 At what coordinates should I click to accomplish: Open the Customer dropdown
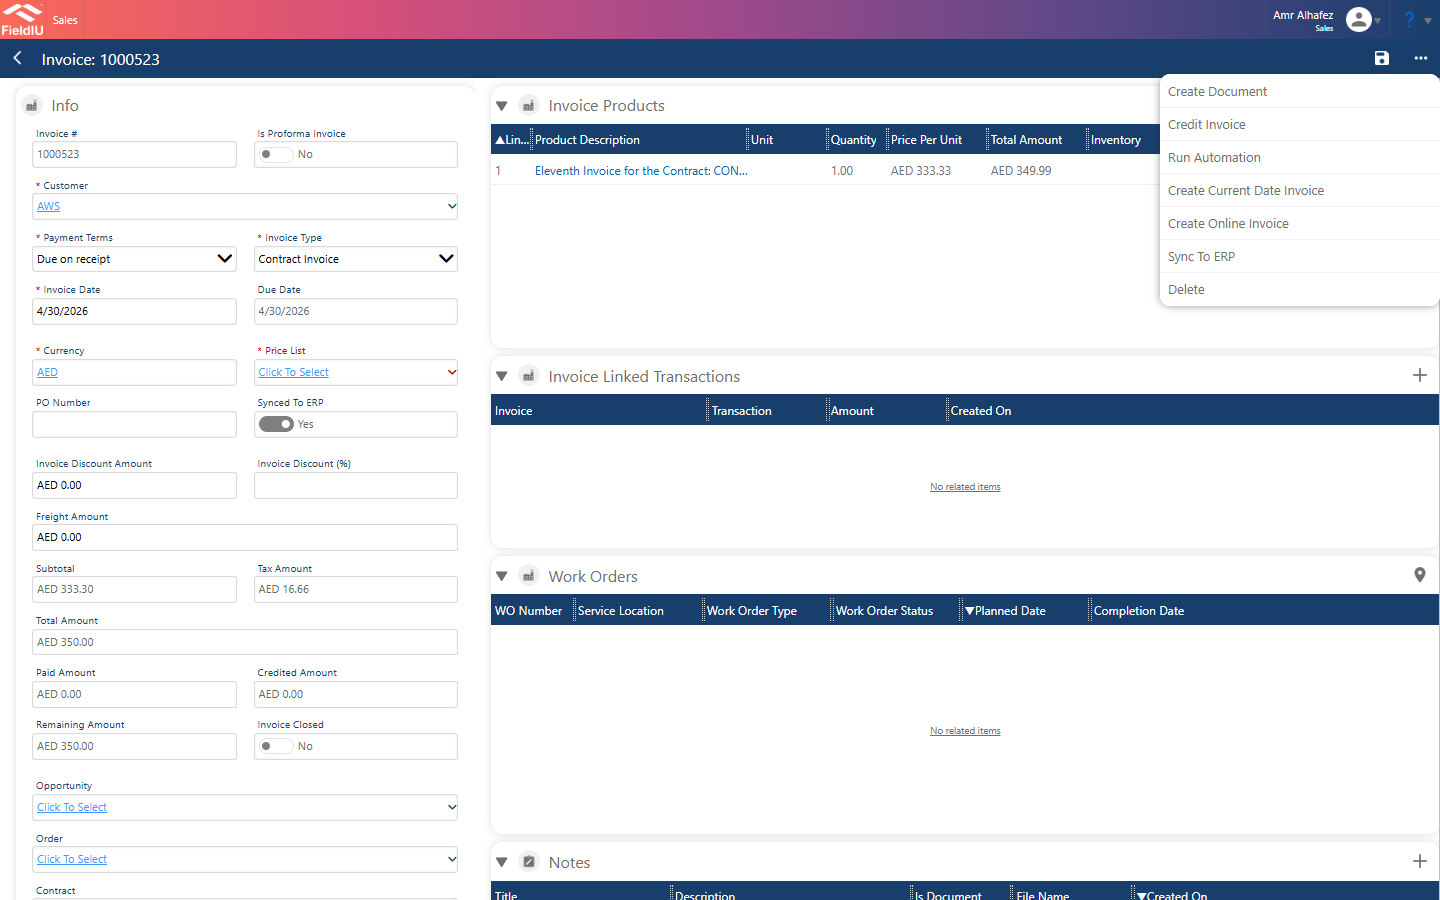(452, 207)
